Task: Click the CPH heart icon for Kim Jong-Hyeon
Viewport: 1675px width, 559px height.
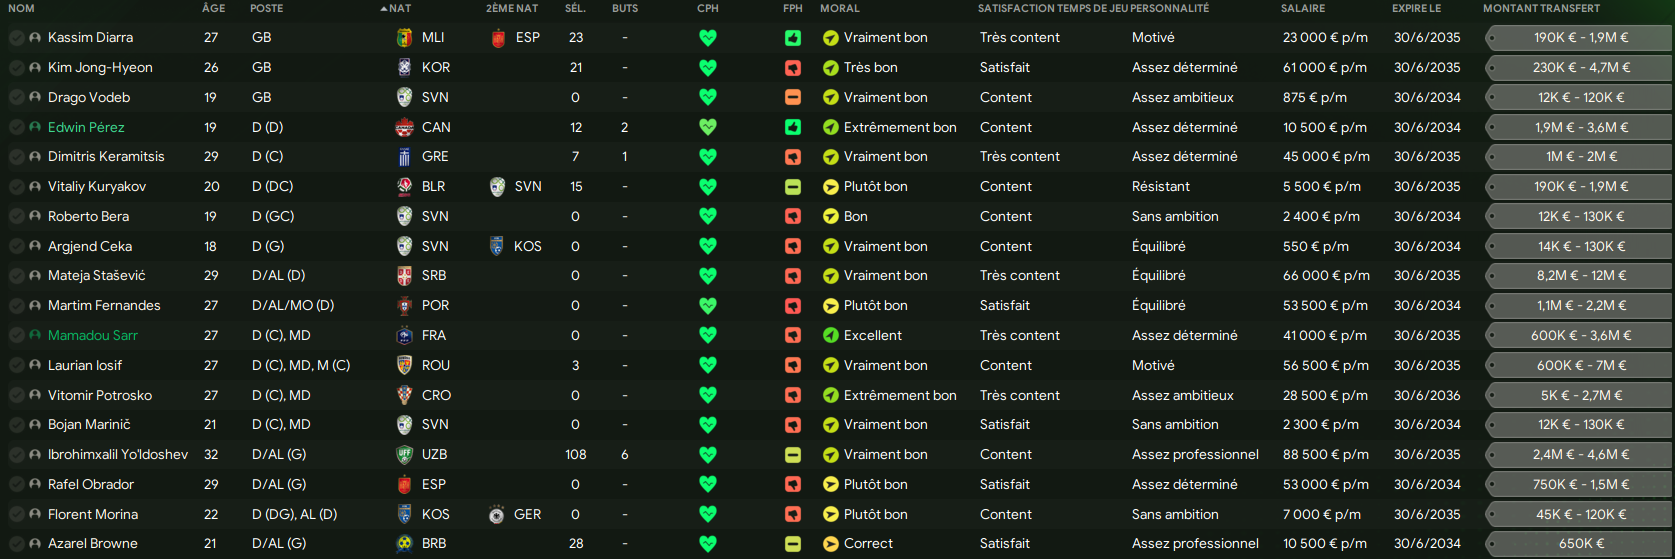Action: (x=708, y=68)
